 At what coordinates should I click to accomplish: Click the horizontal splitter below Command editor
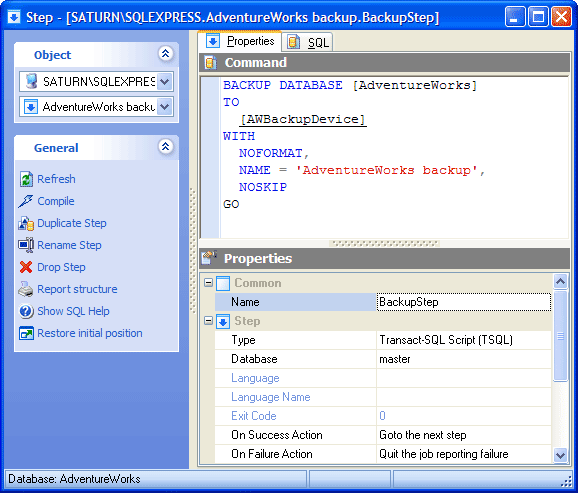[384, 243]
